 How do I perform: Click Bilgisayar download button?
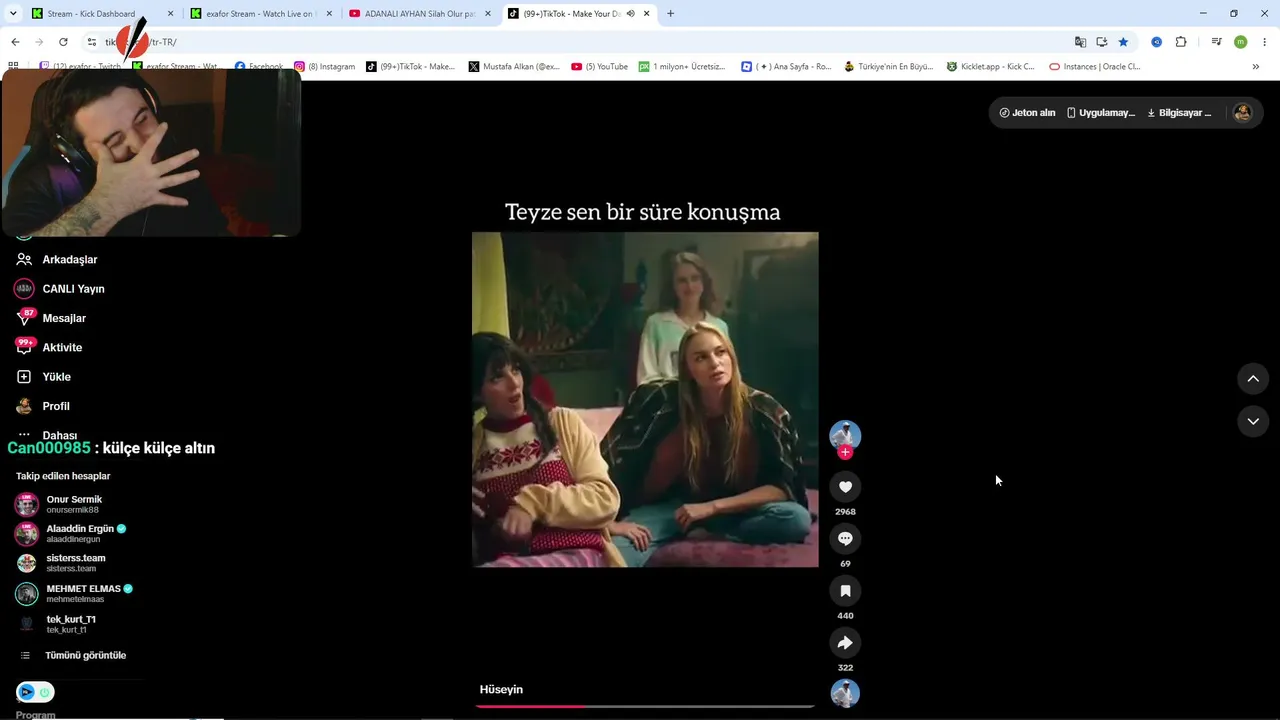click(1179, 113)
